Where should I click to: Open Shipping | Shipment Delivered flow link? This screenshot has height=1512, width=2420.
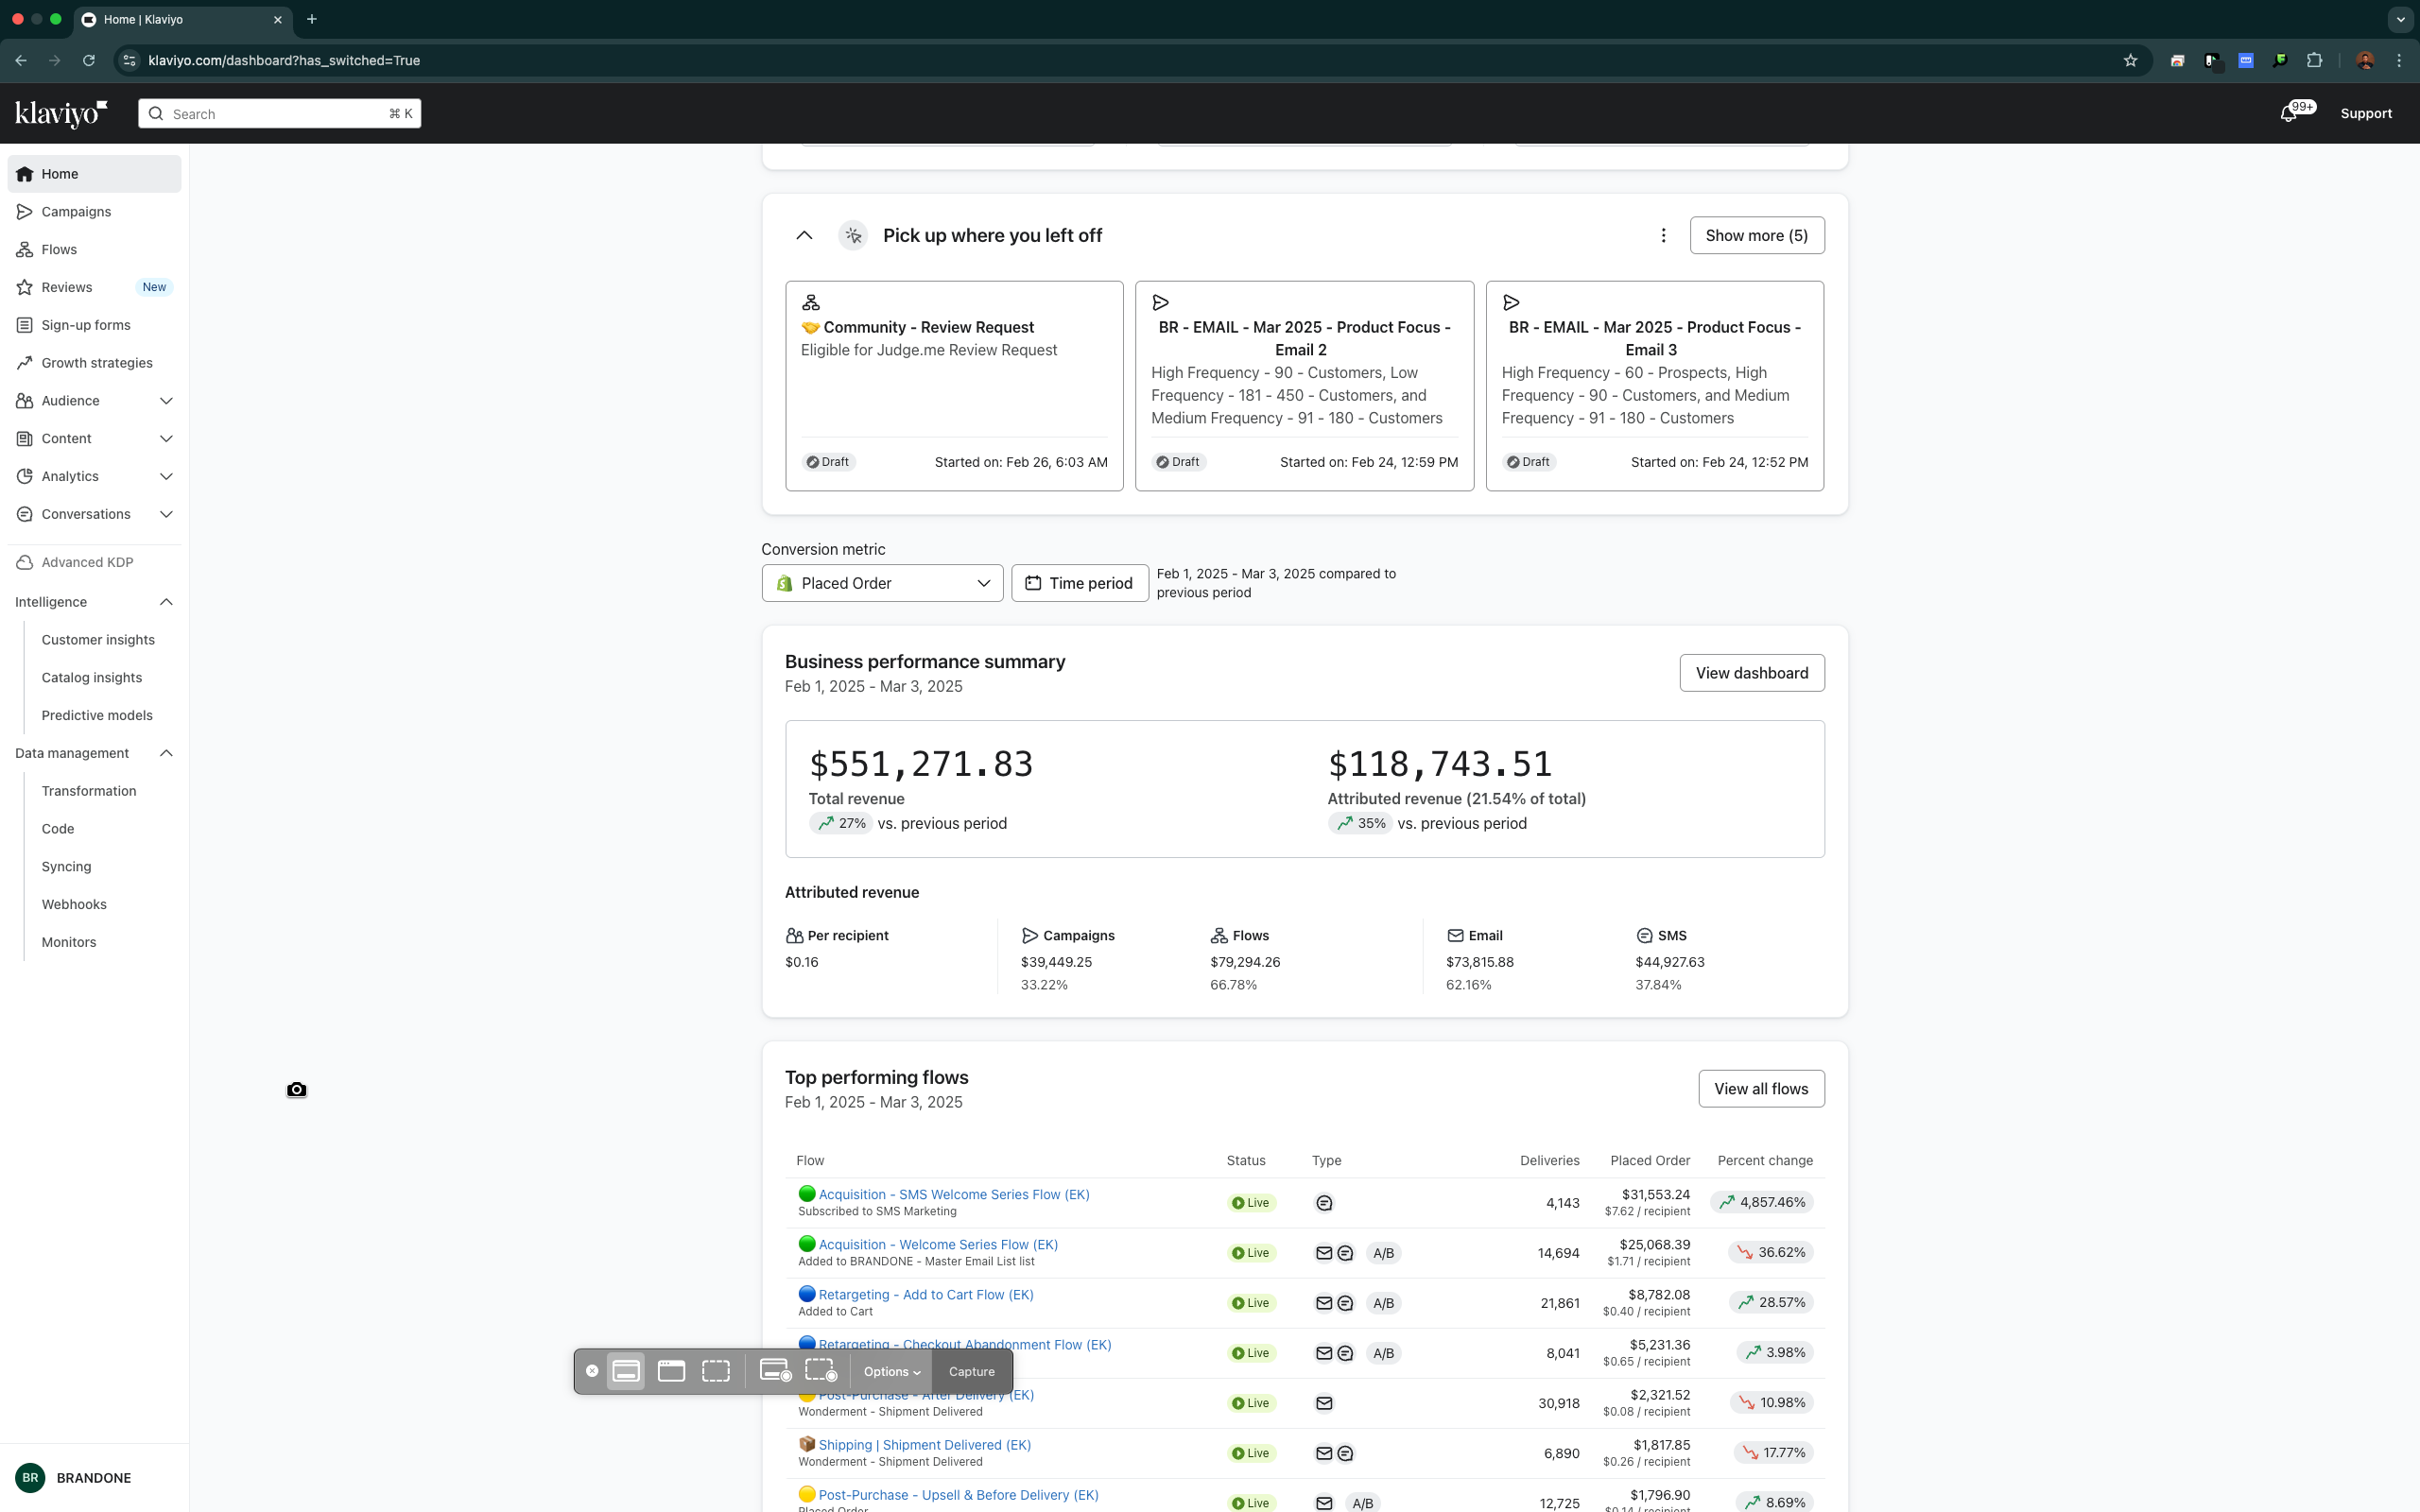(924, 1445)
